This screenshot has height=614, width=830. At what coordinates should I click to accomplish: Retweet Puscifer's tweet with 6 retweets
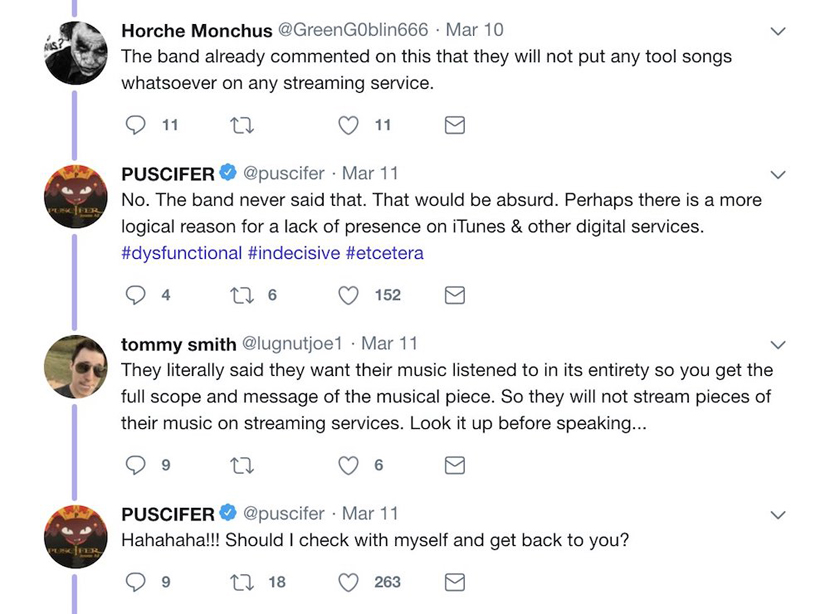point(242,295)
